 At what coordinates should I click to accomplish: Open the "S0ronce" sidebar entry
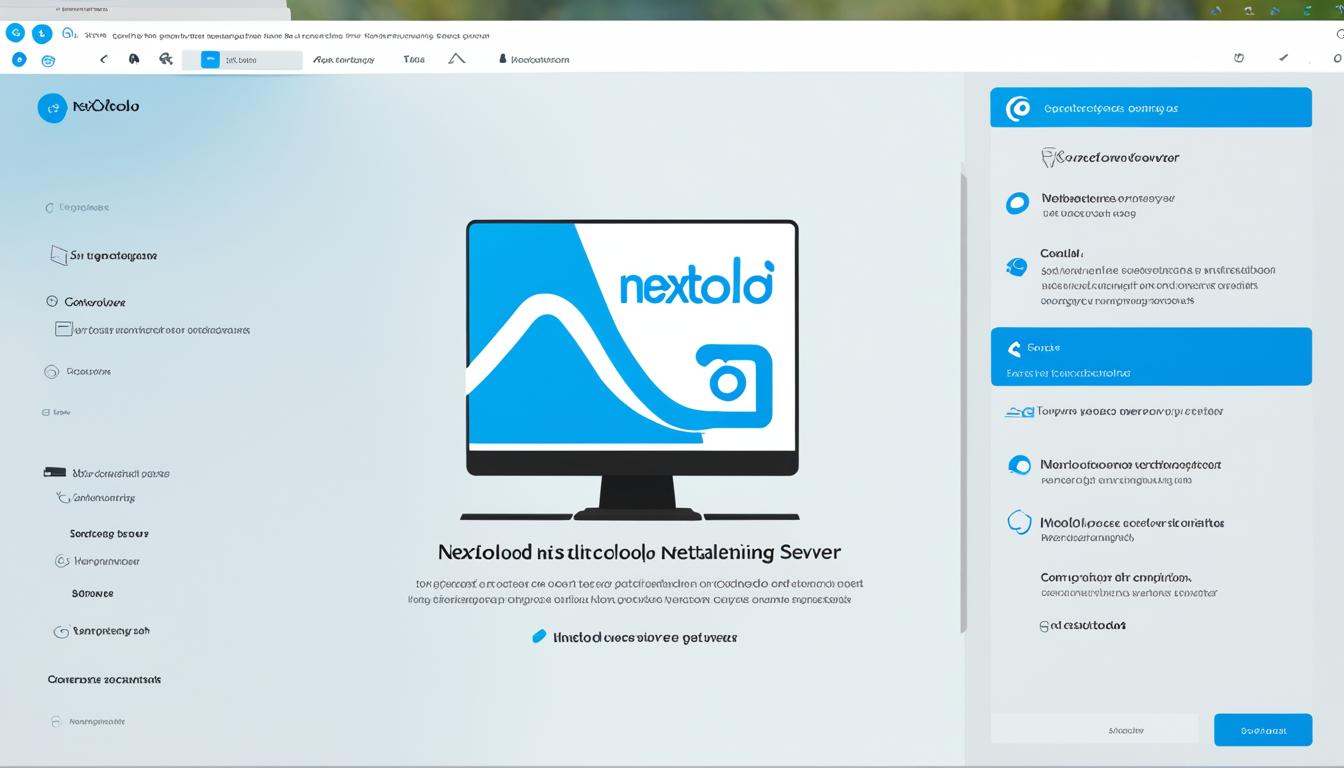point(93,593)
